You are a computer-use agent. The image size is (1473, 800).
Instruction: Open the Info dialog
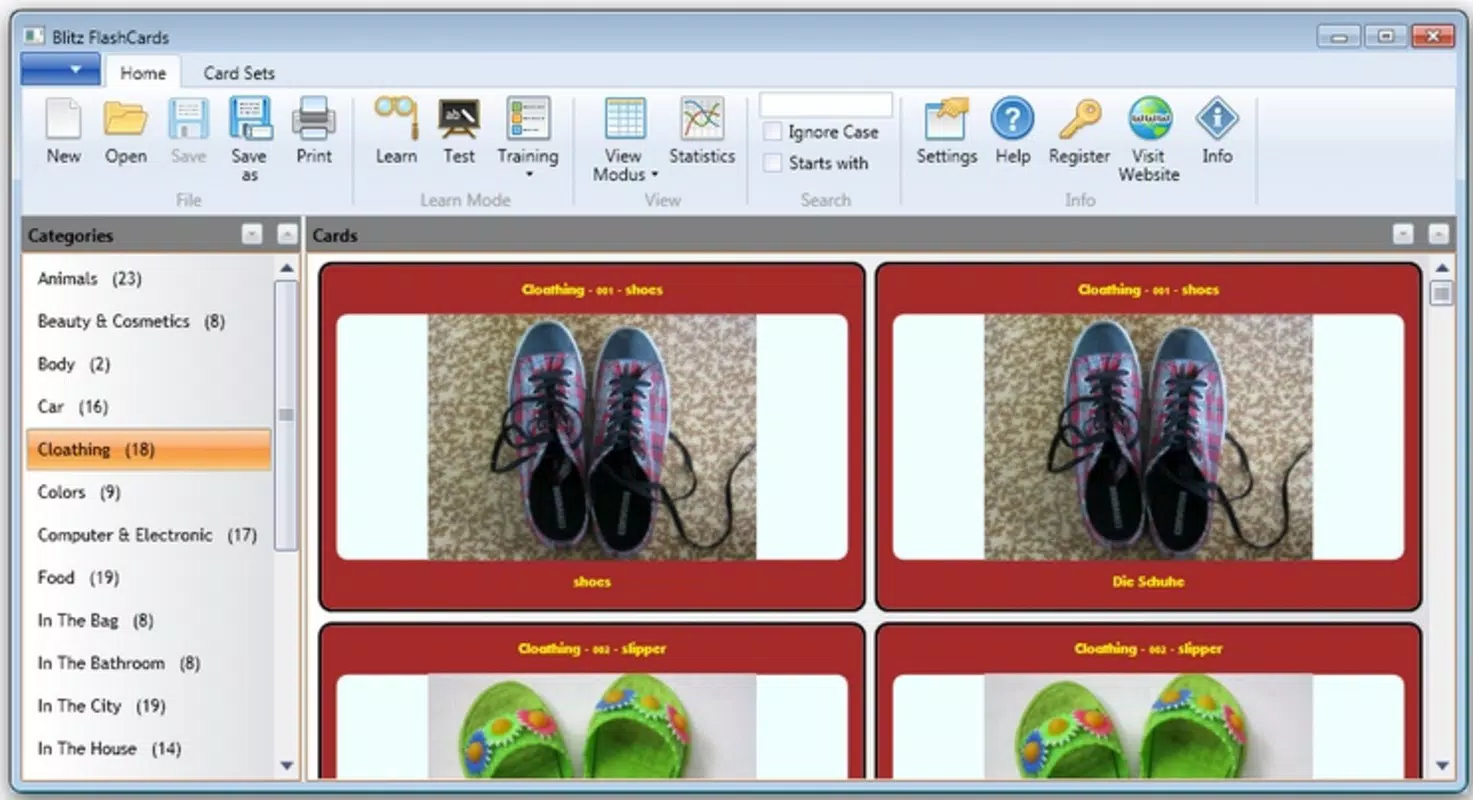[x=1217, y=131]
